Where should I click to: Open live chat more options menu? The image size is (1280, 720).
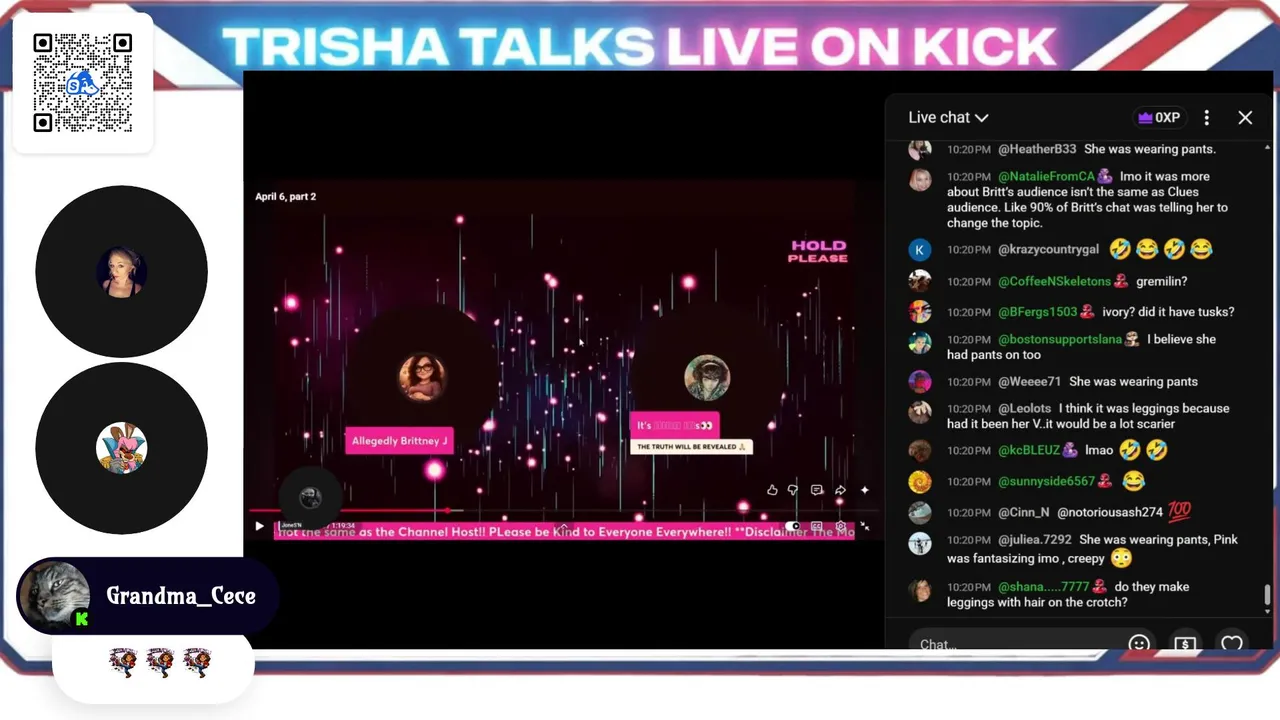tap(1207, 117)
